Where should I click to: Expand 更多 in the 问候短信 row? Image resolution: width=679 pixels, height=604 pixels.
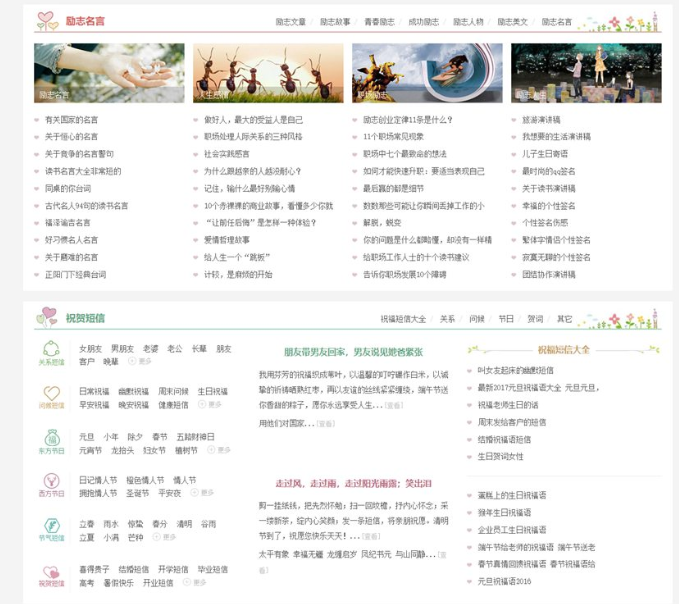pyautogui.click(x=210, y=404)
